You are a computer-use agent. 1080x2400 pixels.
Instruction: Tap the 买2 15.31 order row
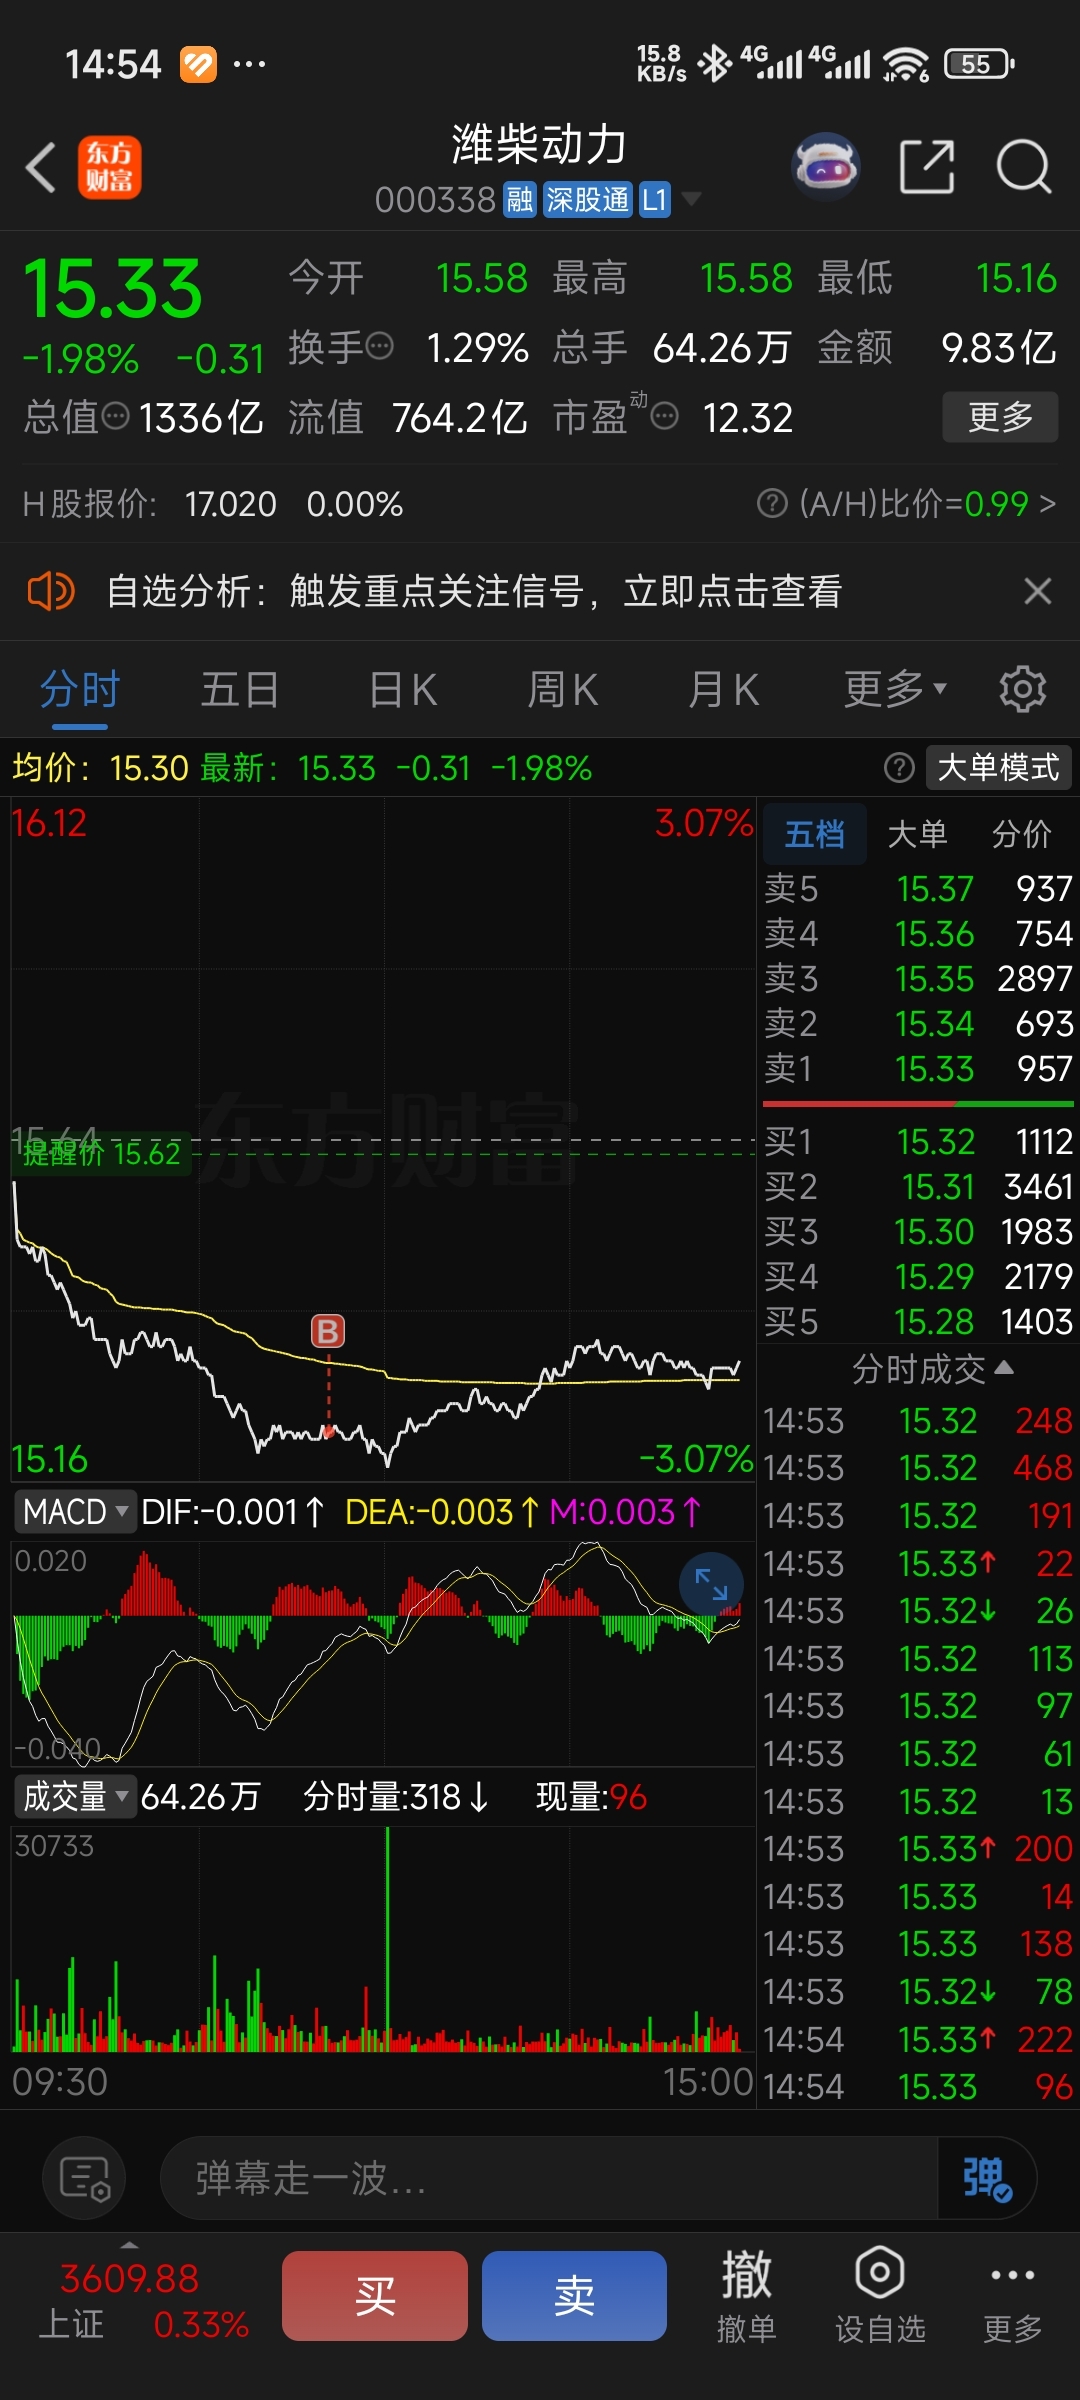[x=918, y=1187]
